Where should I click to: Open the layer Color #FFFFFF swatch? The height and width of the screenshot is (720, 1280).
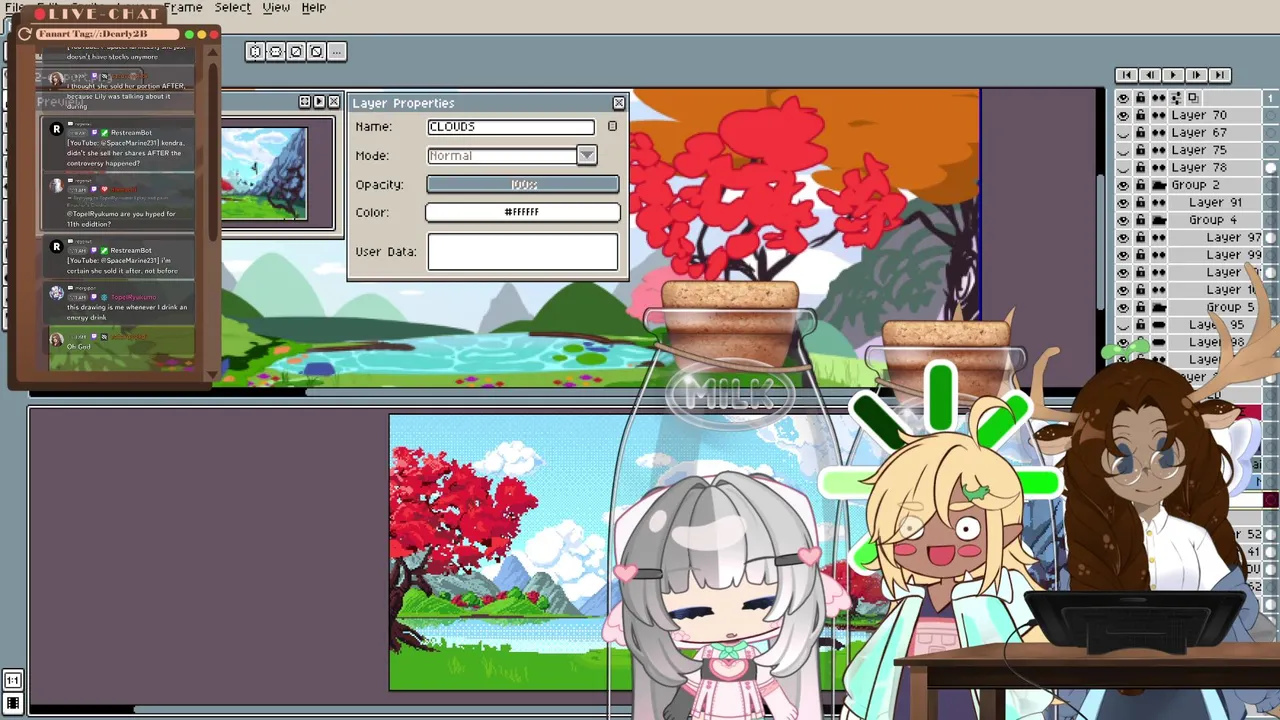click(x=523, y=212)
